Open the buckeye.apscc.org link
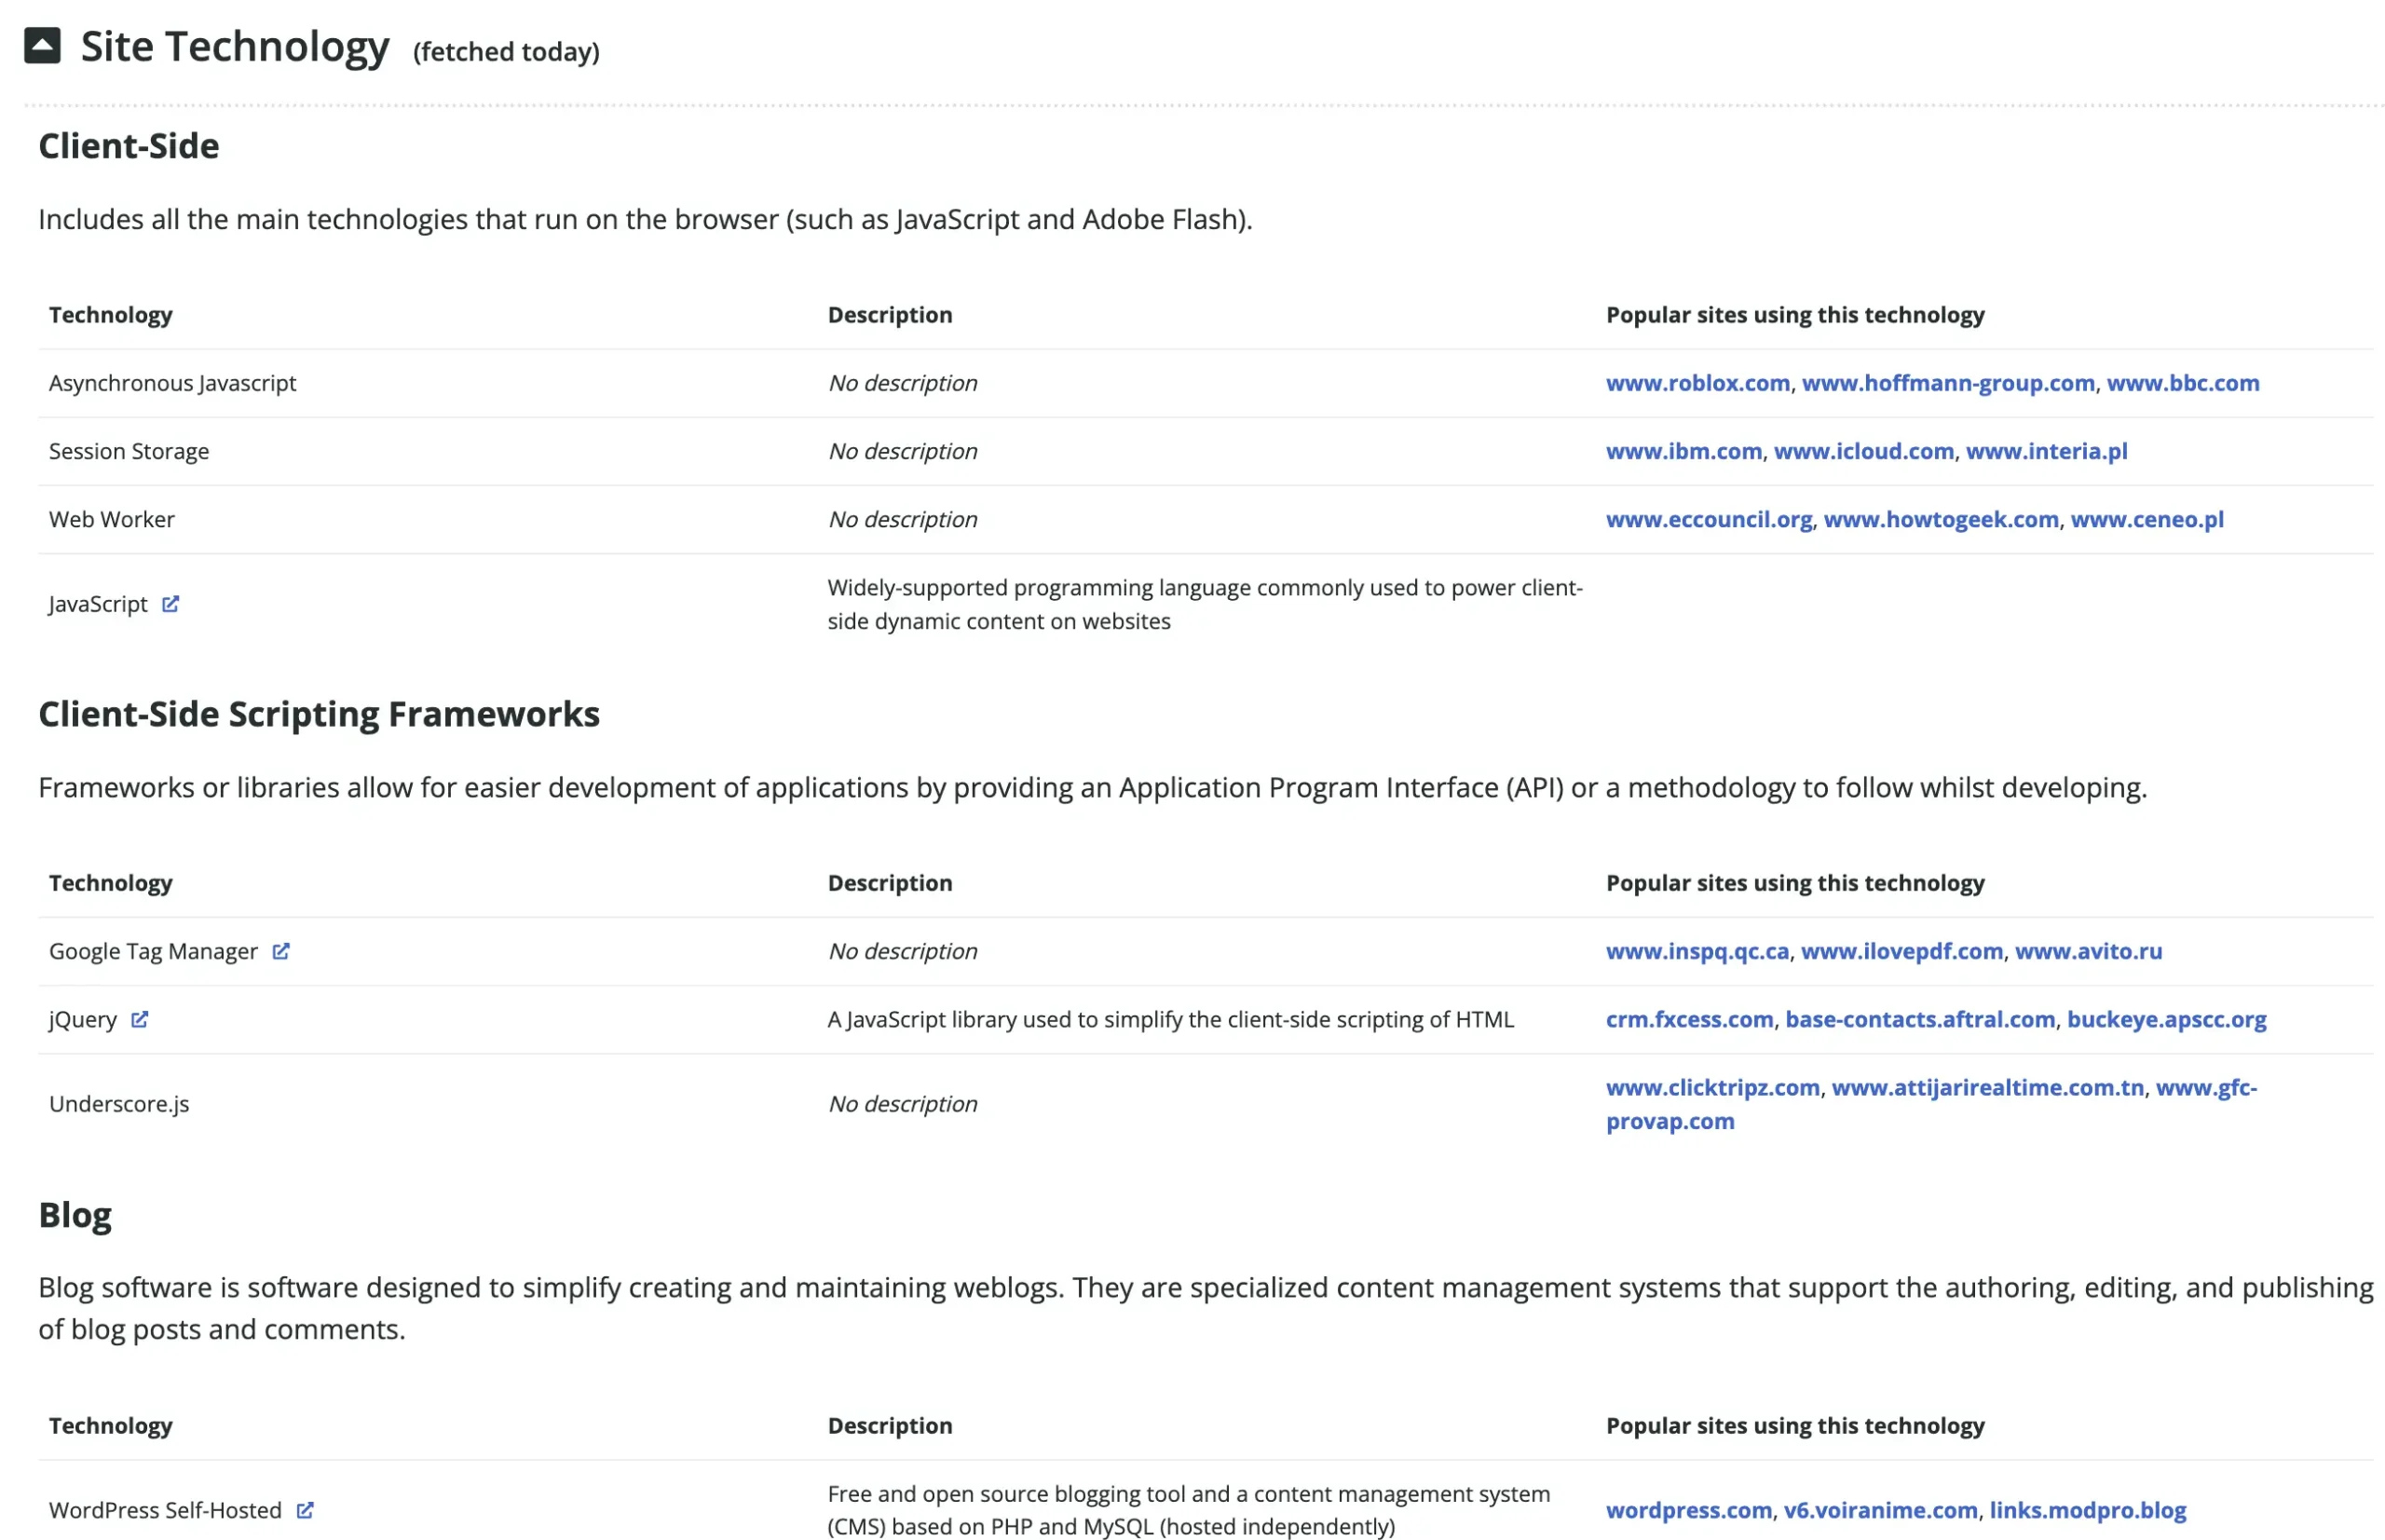Viewport: 2385px width, 1540px height. point(2167,1019)
